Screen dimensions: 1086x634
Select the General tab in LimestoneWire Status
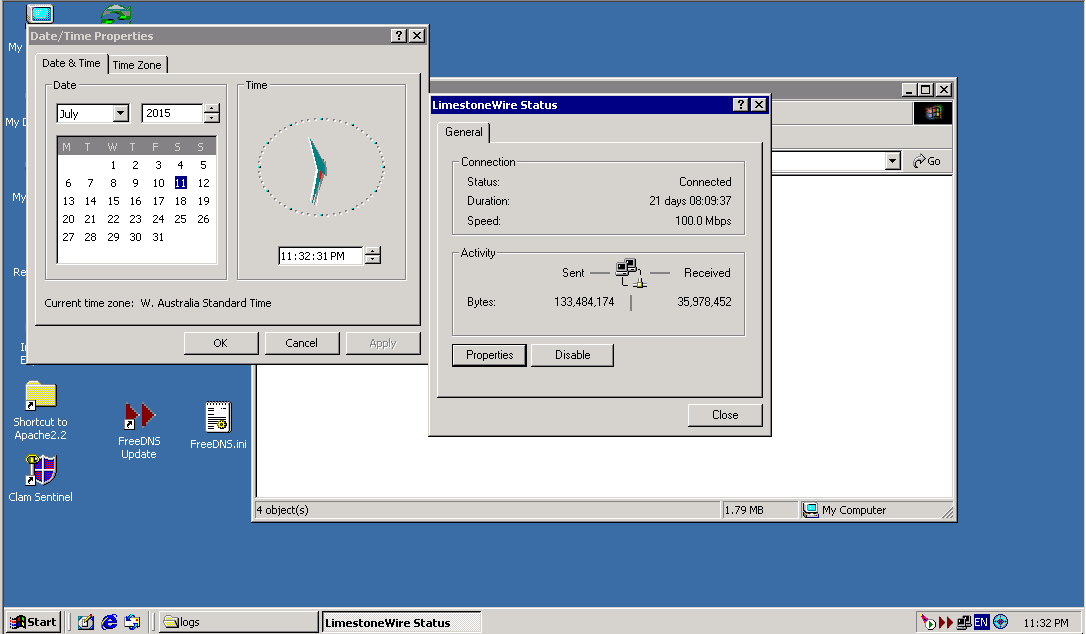coord(464,132)
